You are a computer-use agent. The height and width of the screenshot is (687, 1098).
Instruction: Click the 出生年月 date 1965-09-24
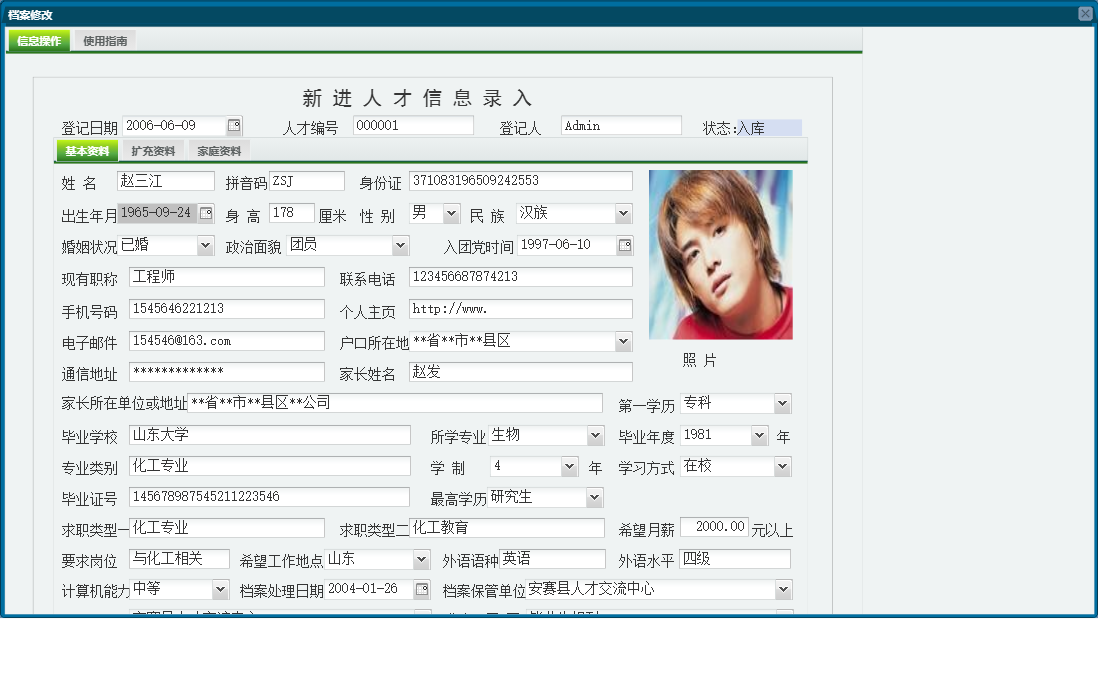pyautogui.click(x=158, y=213)
